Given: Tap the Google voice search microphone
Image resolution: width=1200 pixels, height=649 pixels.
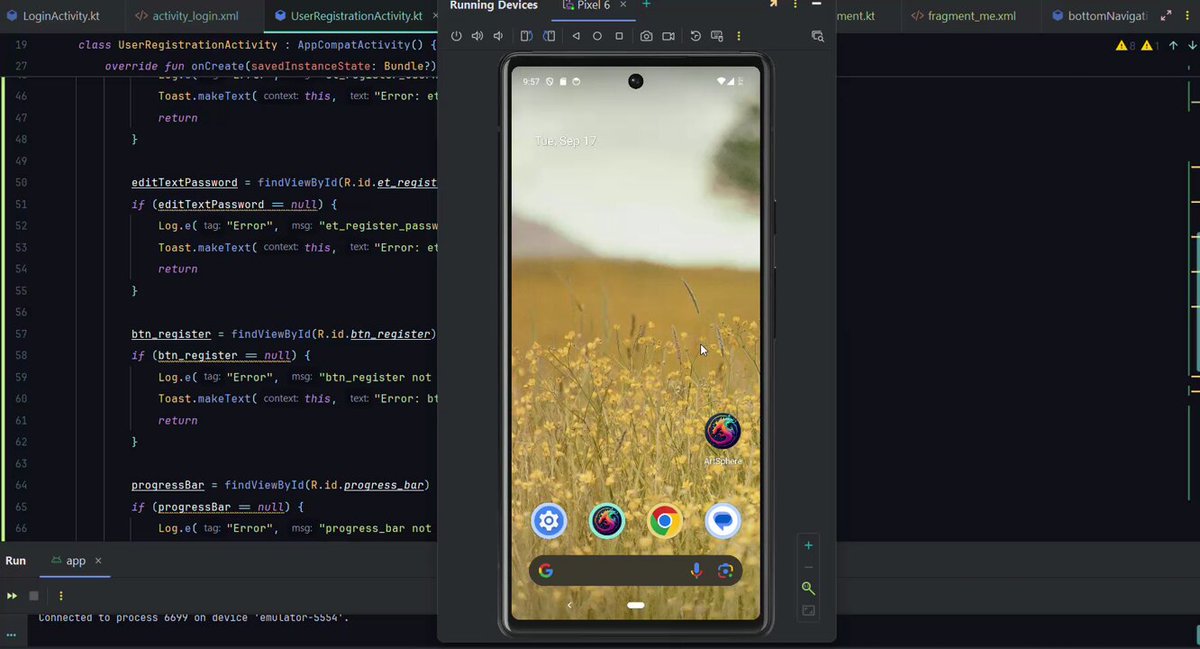Looking at the screenshot, I should pyautogui.click(x=697, y=571).
